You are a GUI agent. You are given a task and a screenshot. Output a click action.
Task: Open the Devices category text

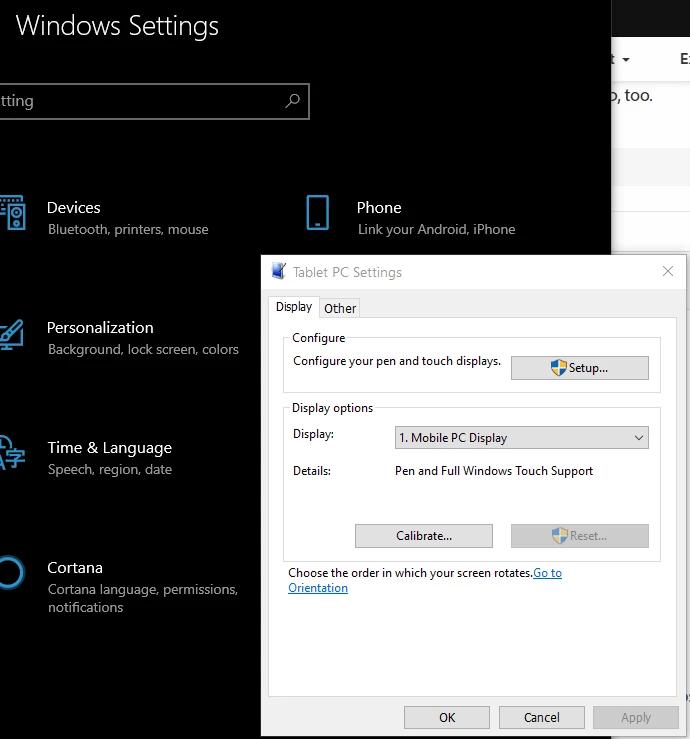[x=74, y=207]
